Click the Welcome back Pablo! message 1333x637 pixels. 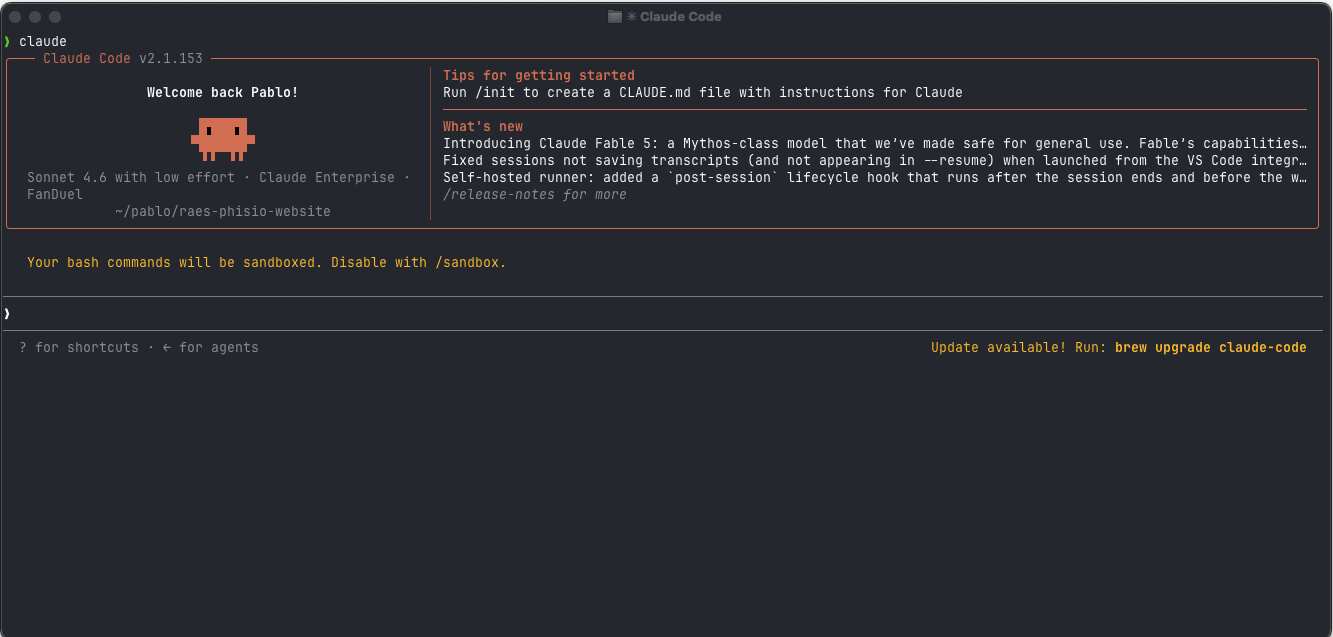(x=222, y=92)
